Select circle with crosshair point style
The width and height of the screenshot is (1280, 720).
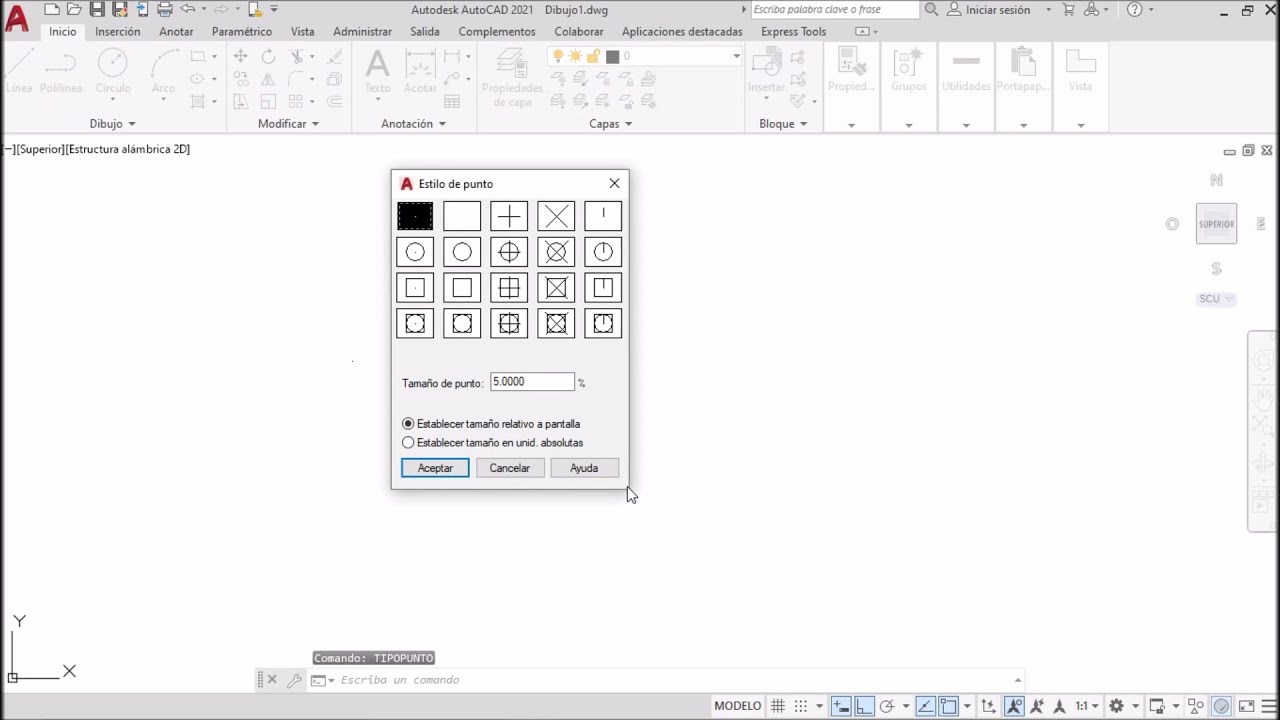(509, 252)
